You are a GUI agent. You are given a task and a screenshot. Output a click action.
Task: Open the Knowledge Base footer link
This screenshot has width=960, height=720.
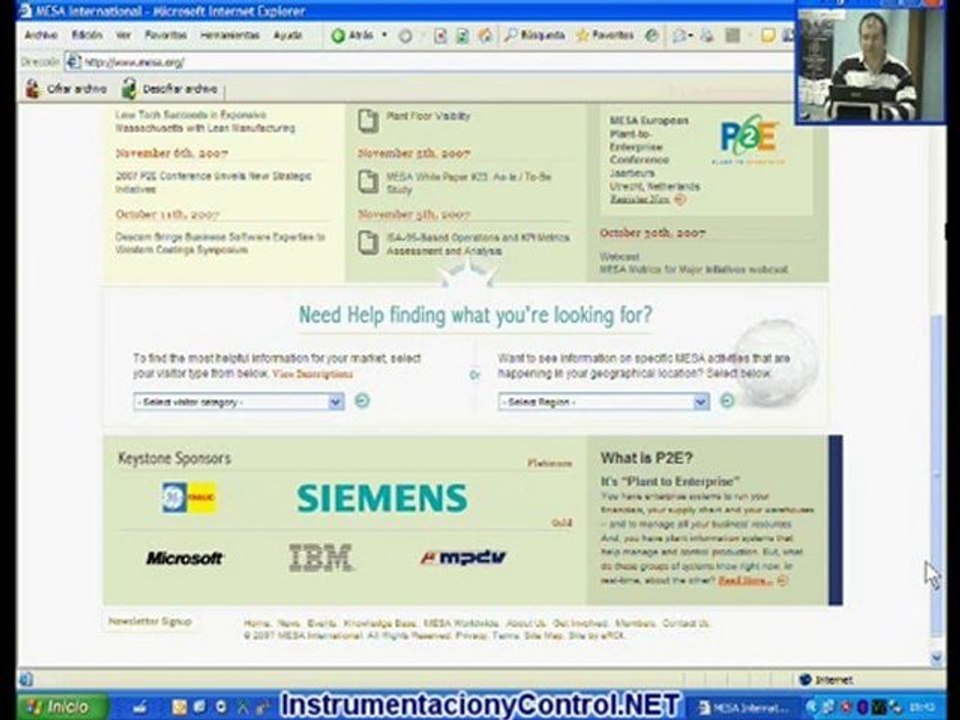(380, 623)
